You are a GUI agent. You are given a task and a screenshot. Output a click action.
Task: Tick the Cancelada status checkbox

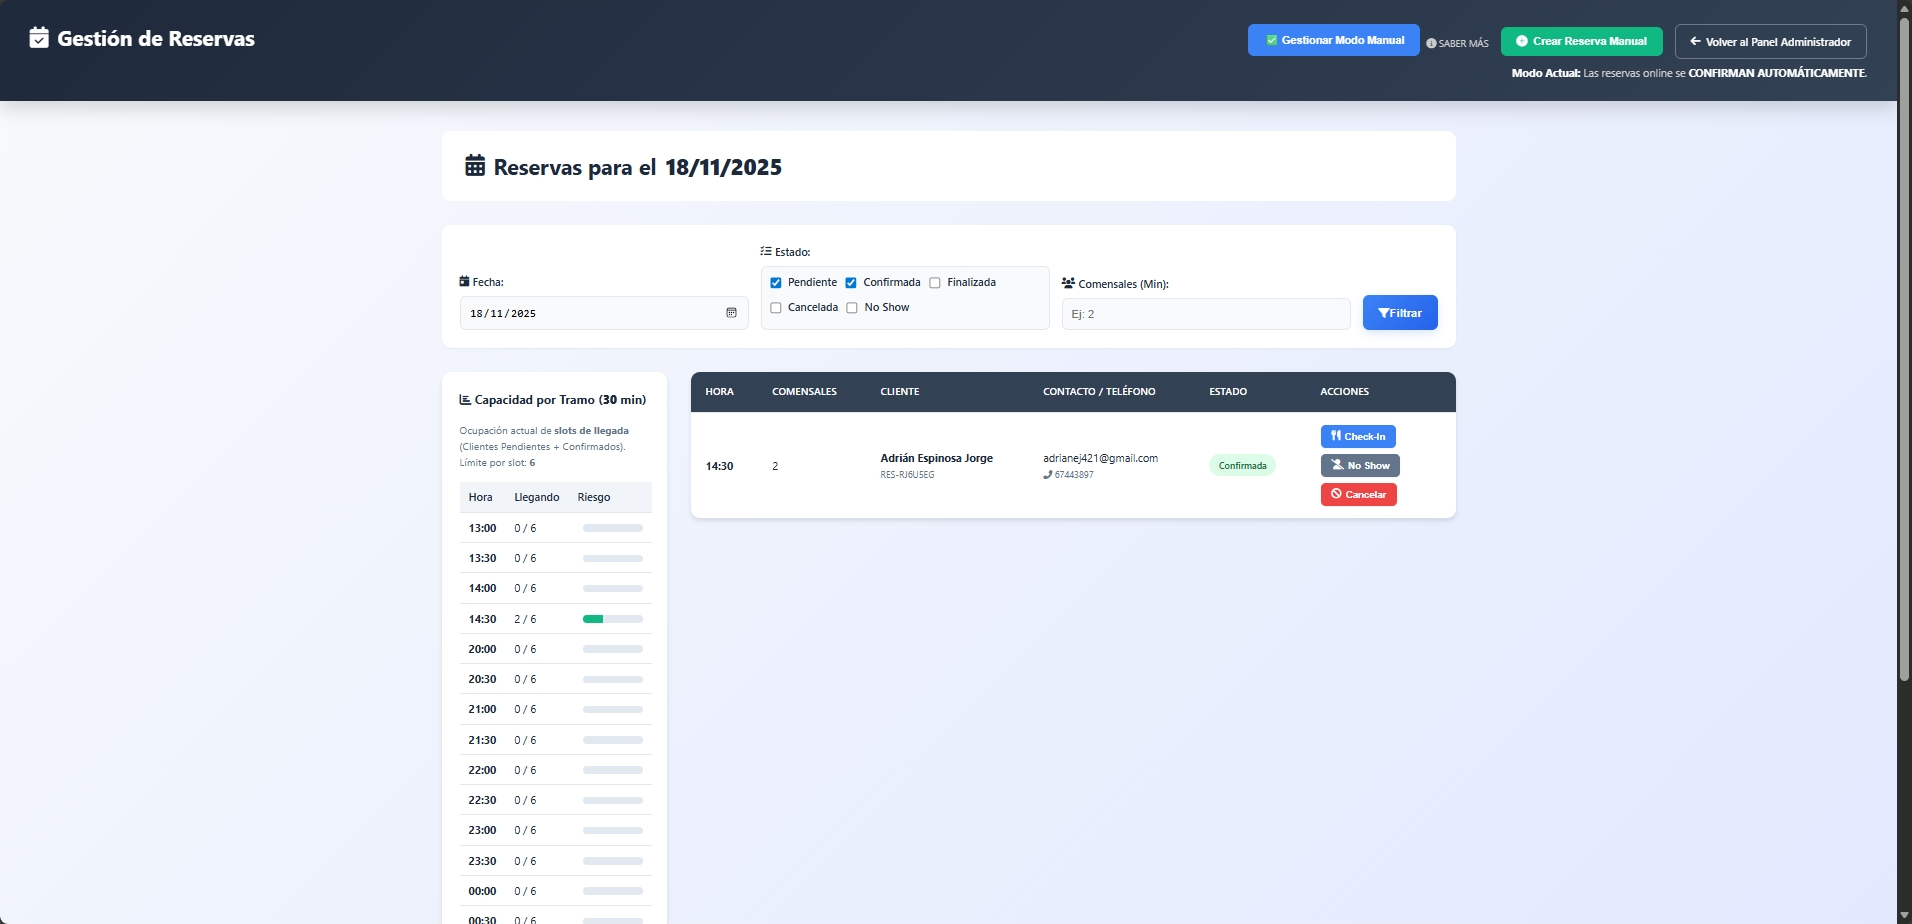(x=776, y=308)
